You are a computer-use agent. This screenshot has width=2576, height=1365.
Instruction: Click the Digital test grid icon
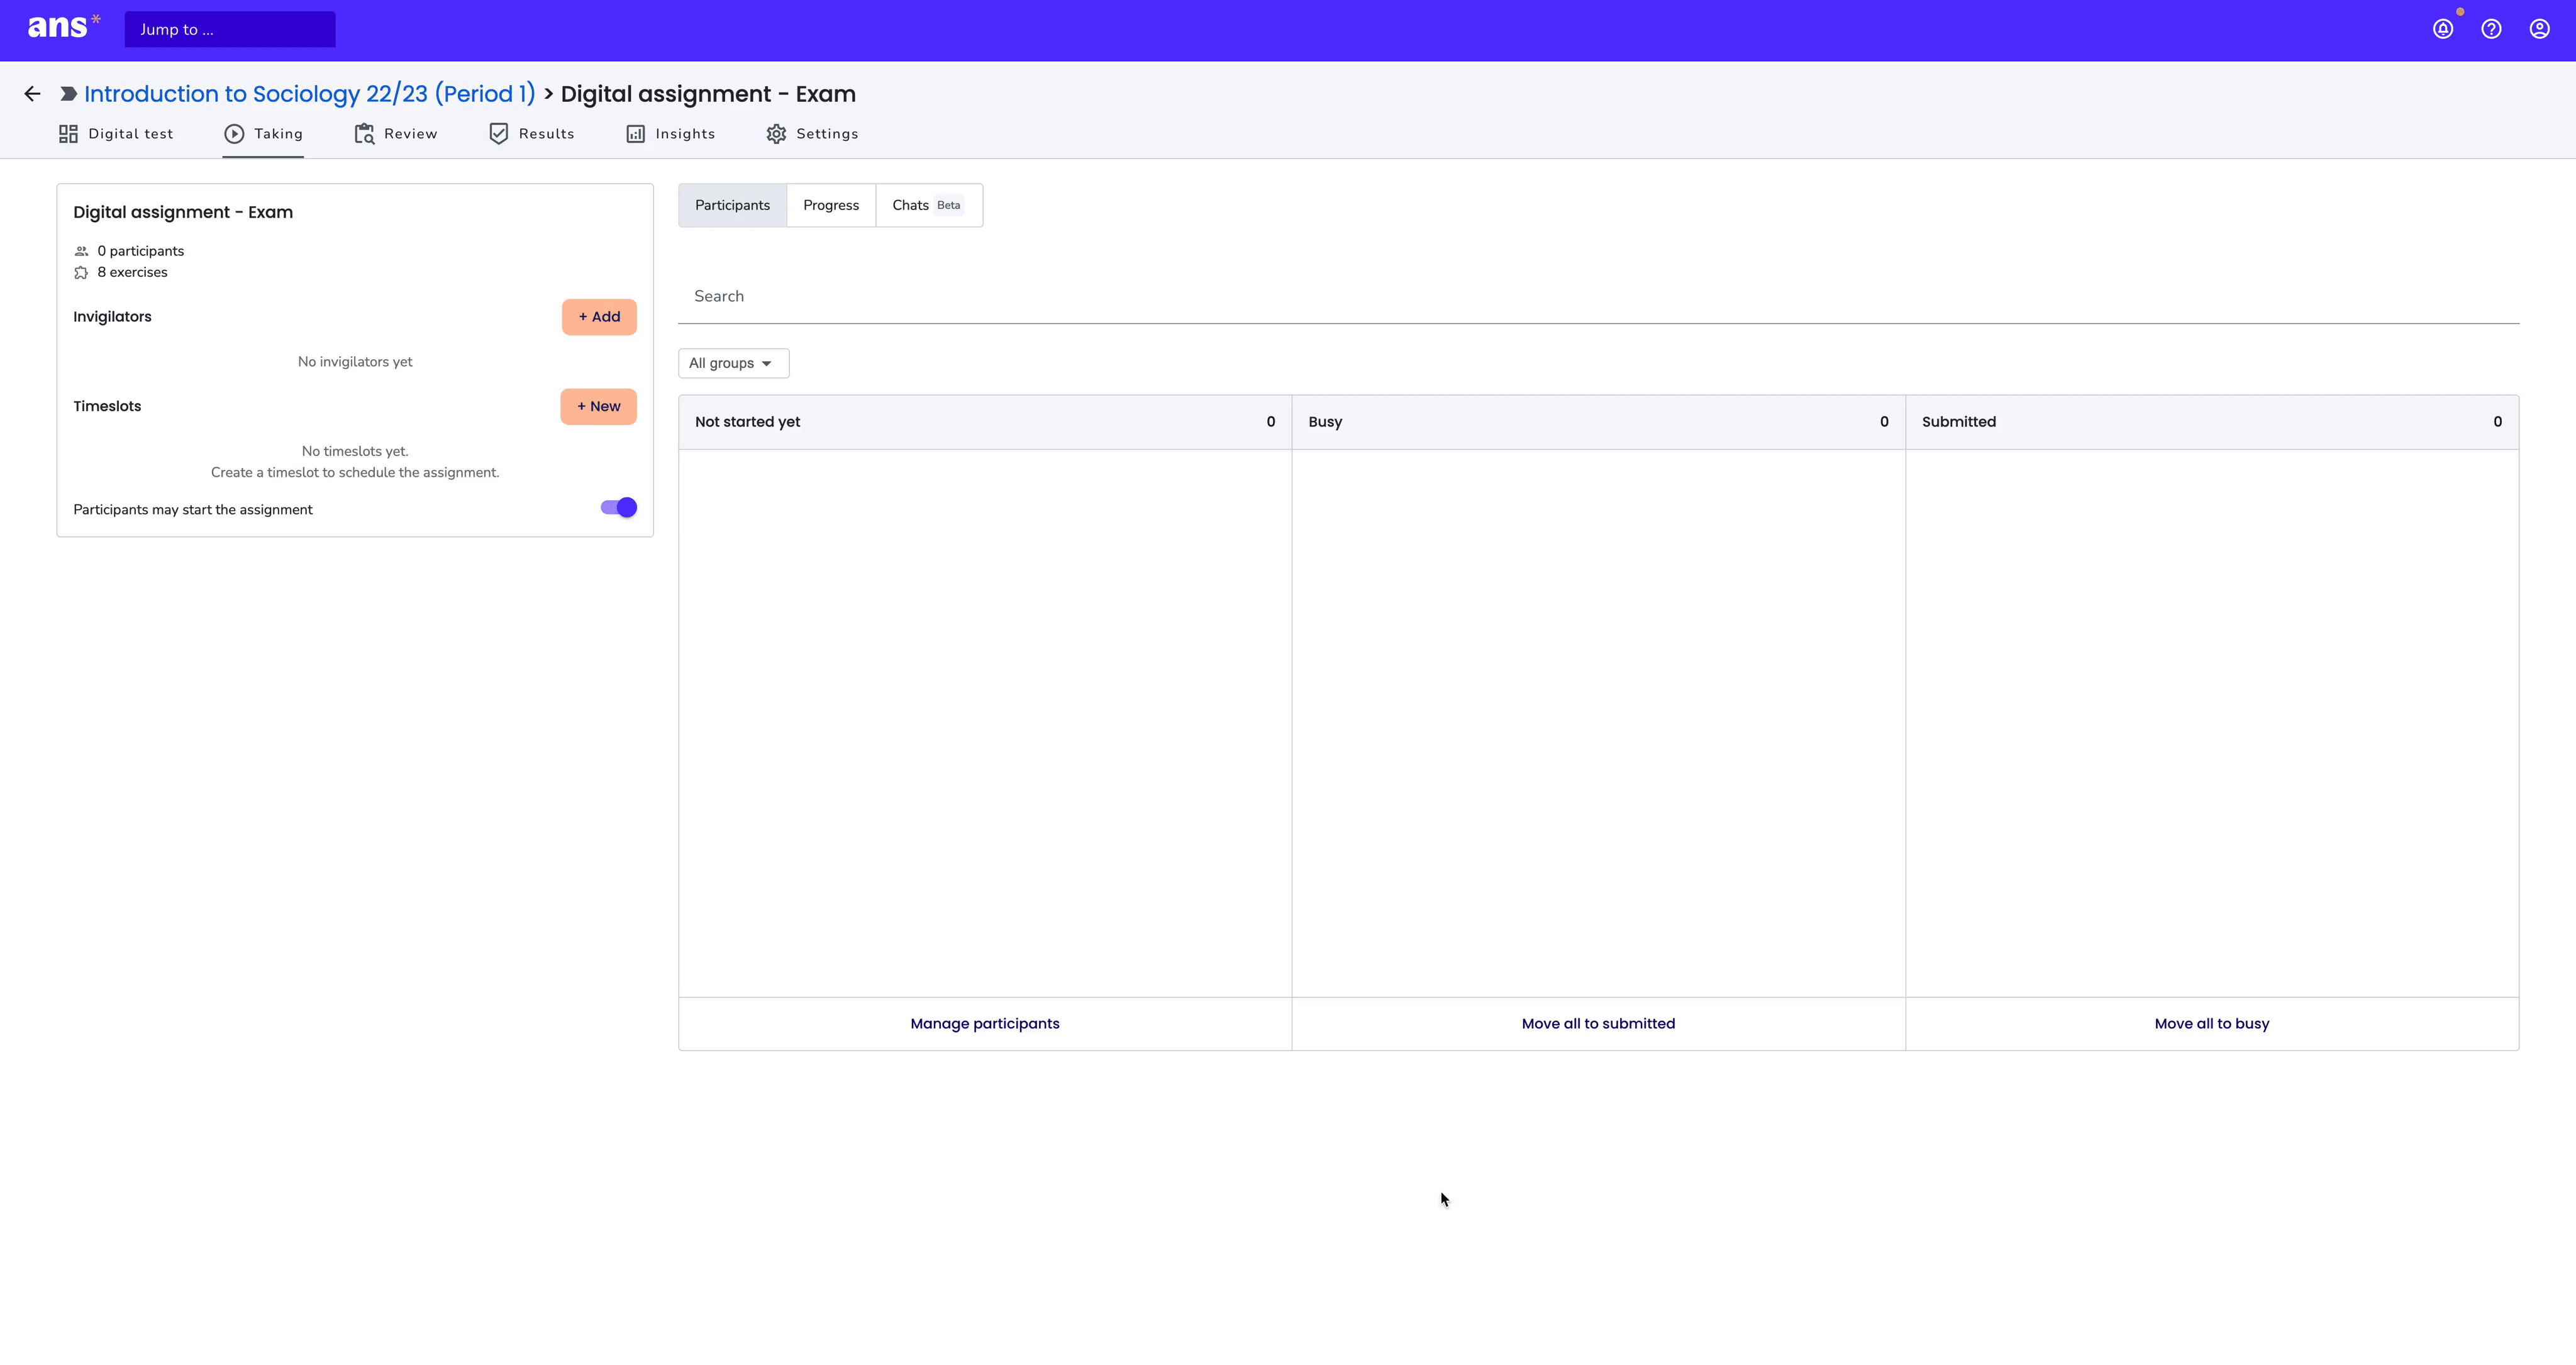pos(68,134)
